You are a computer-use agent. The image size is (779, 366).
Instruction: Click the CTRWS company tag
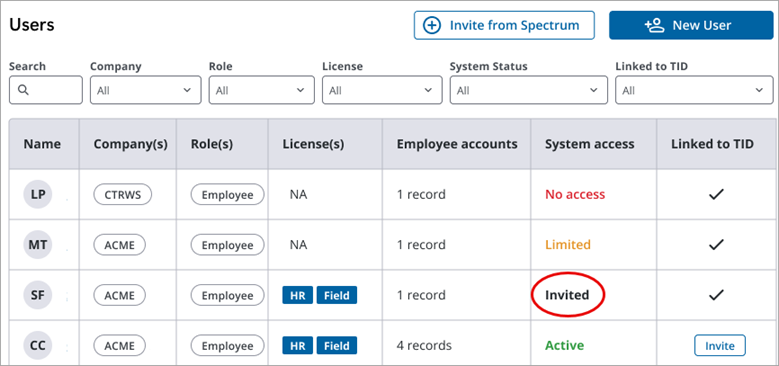[x=123, y=195]
